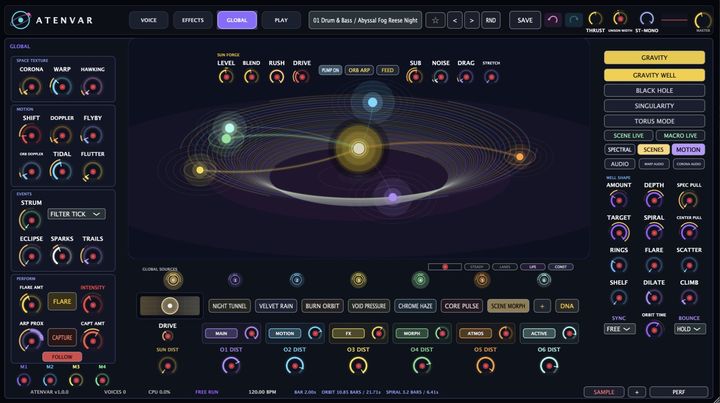The height and width of the screenshot is (403, 720).
Task: Select the light teal orb in the left cluster
Action: 230,128
